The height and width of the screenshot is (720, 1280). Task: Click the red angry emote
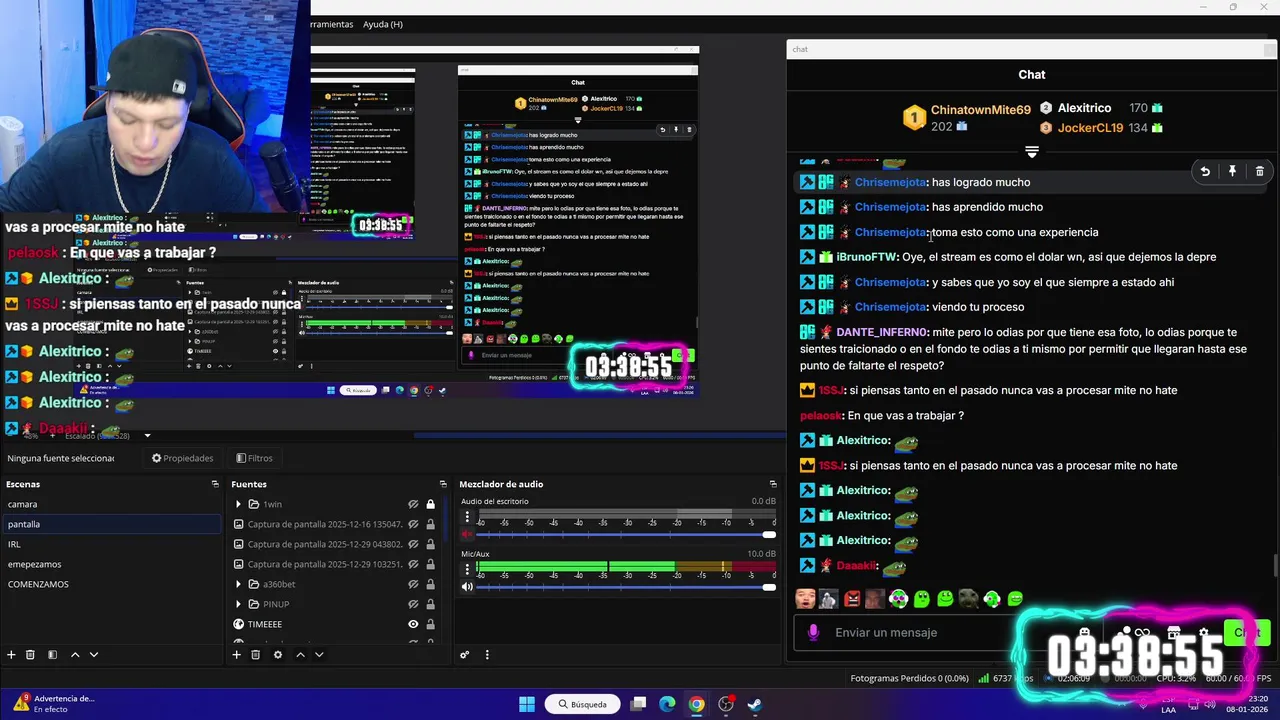coord(852,599)
